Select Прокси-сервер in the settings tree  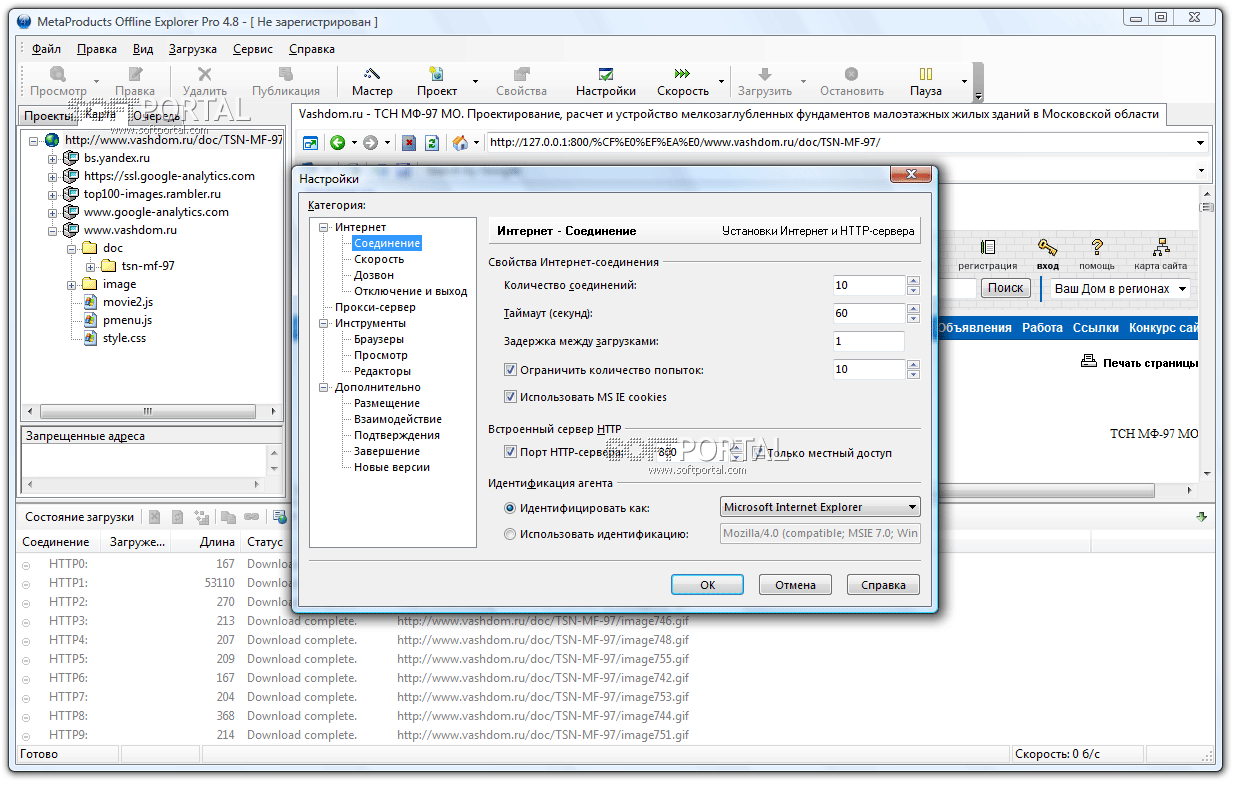[375, 307]
